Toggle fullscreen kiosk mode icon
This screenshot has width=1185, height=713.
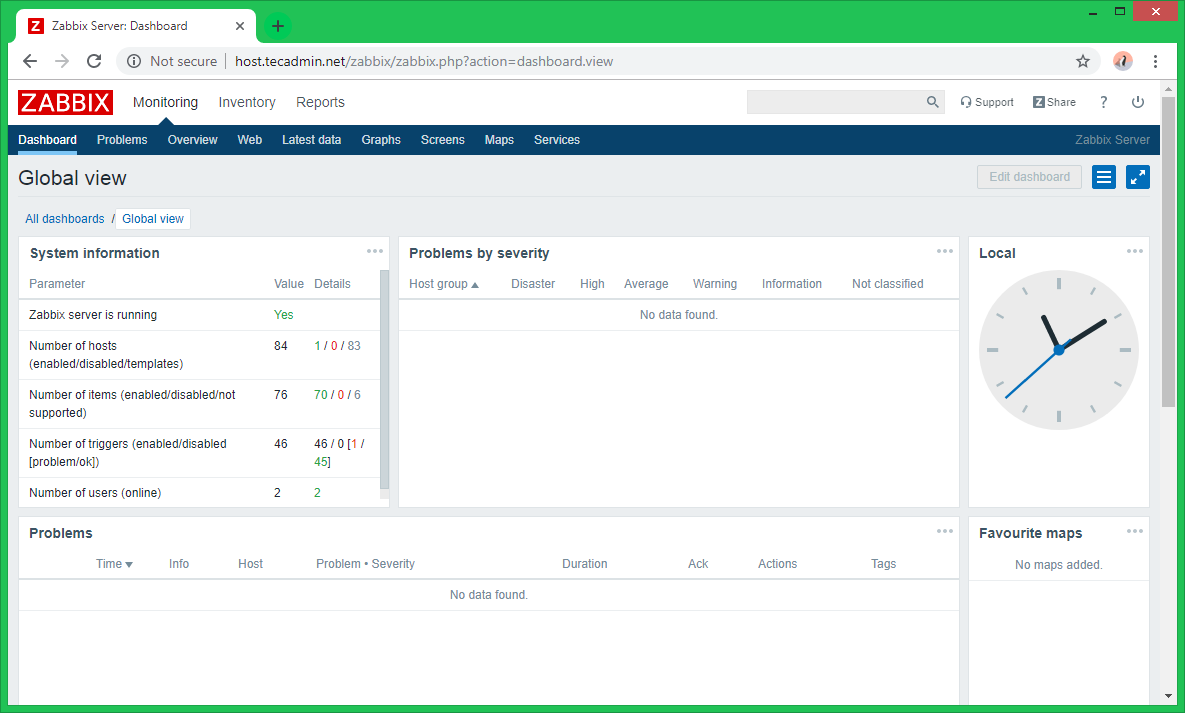[x=1138, y=177]
